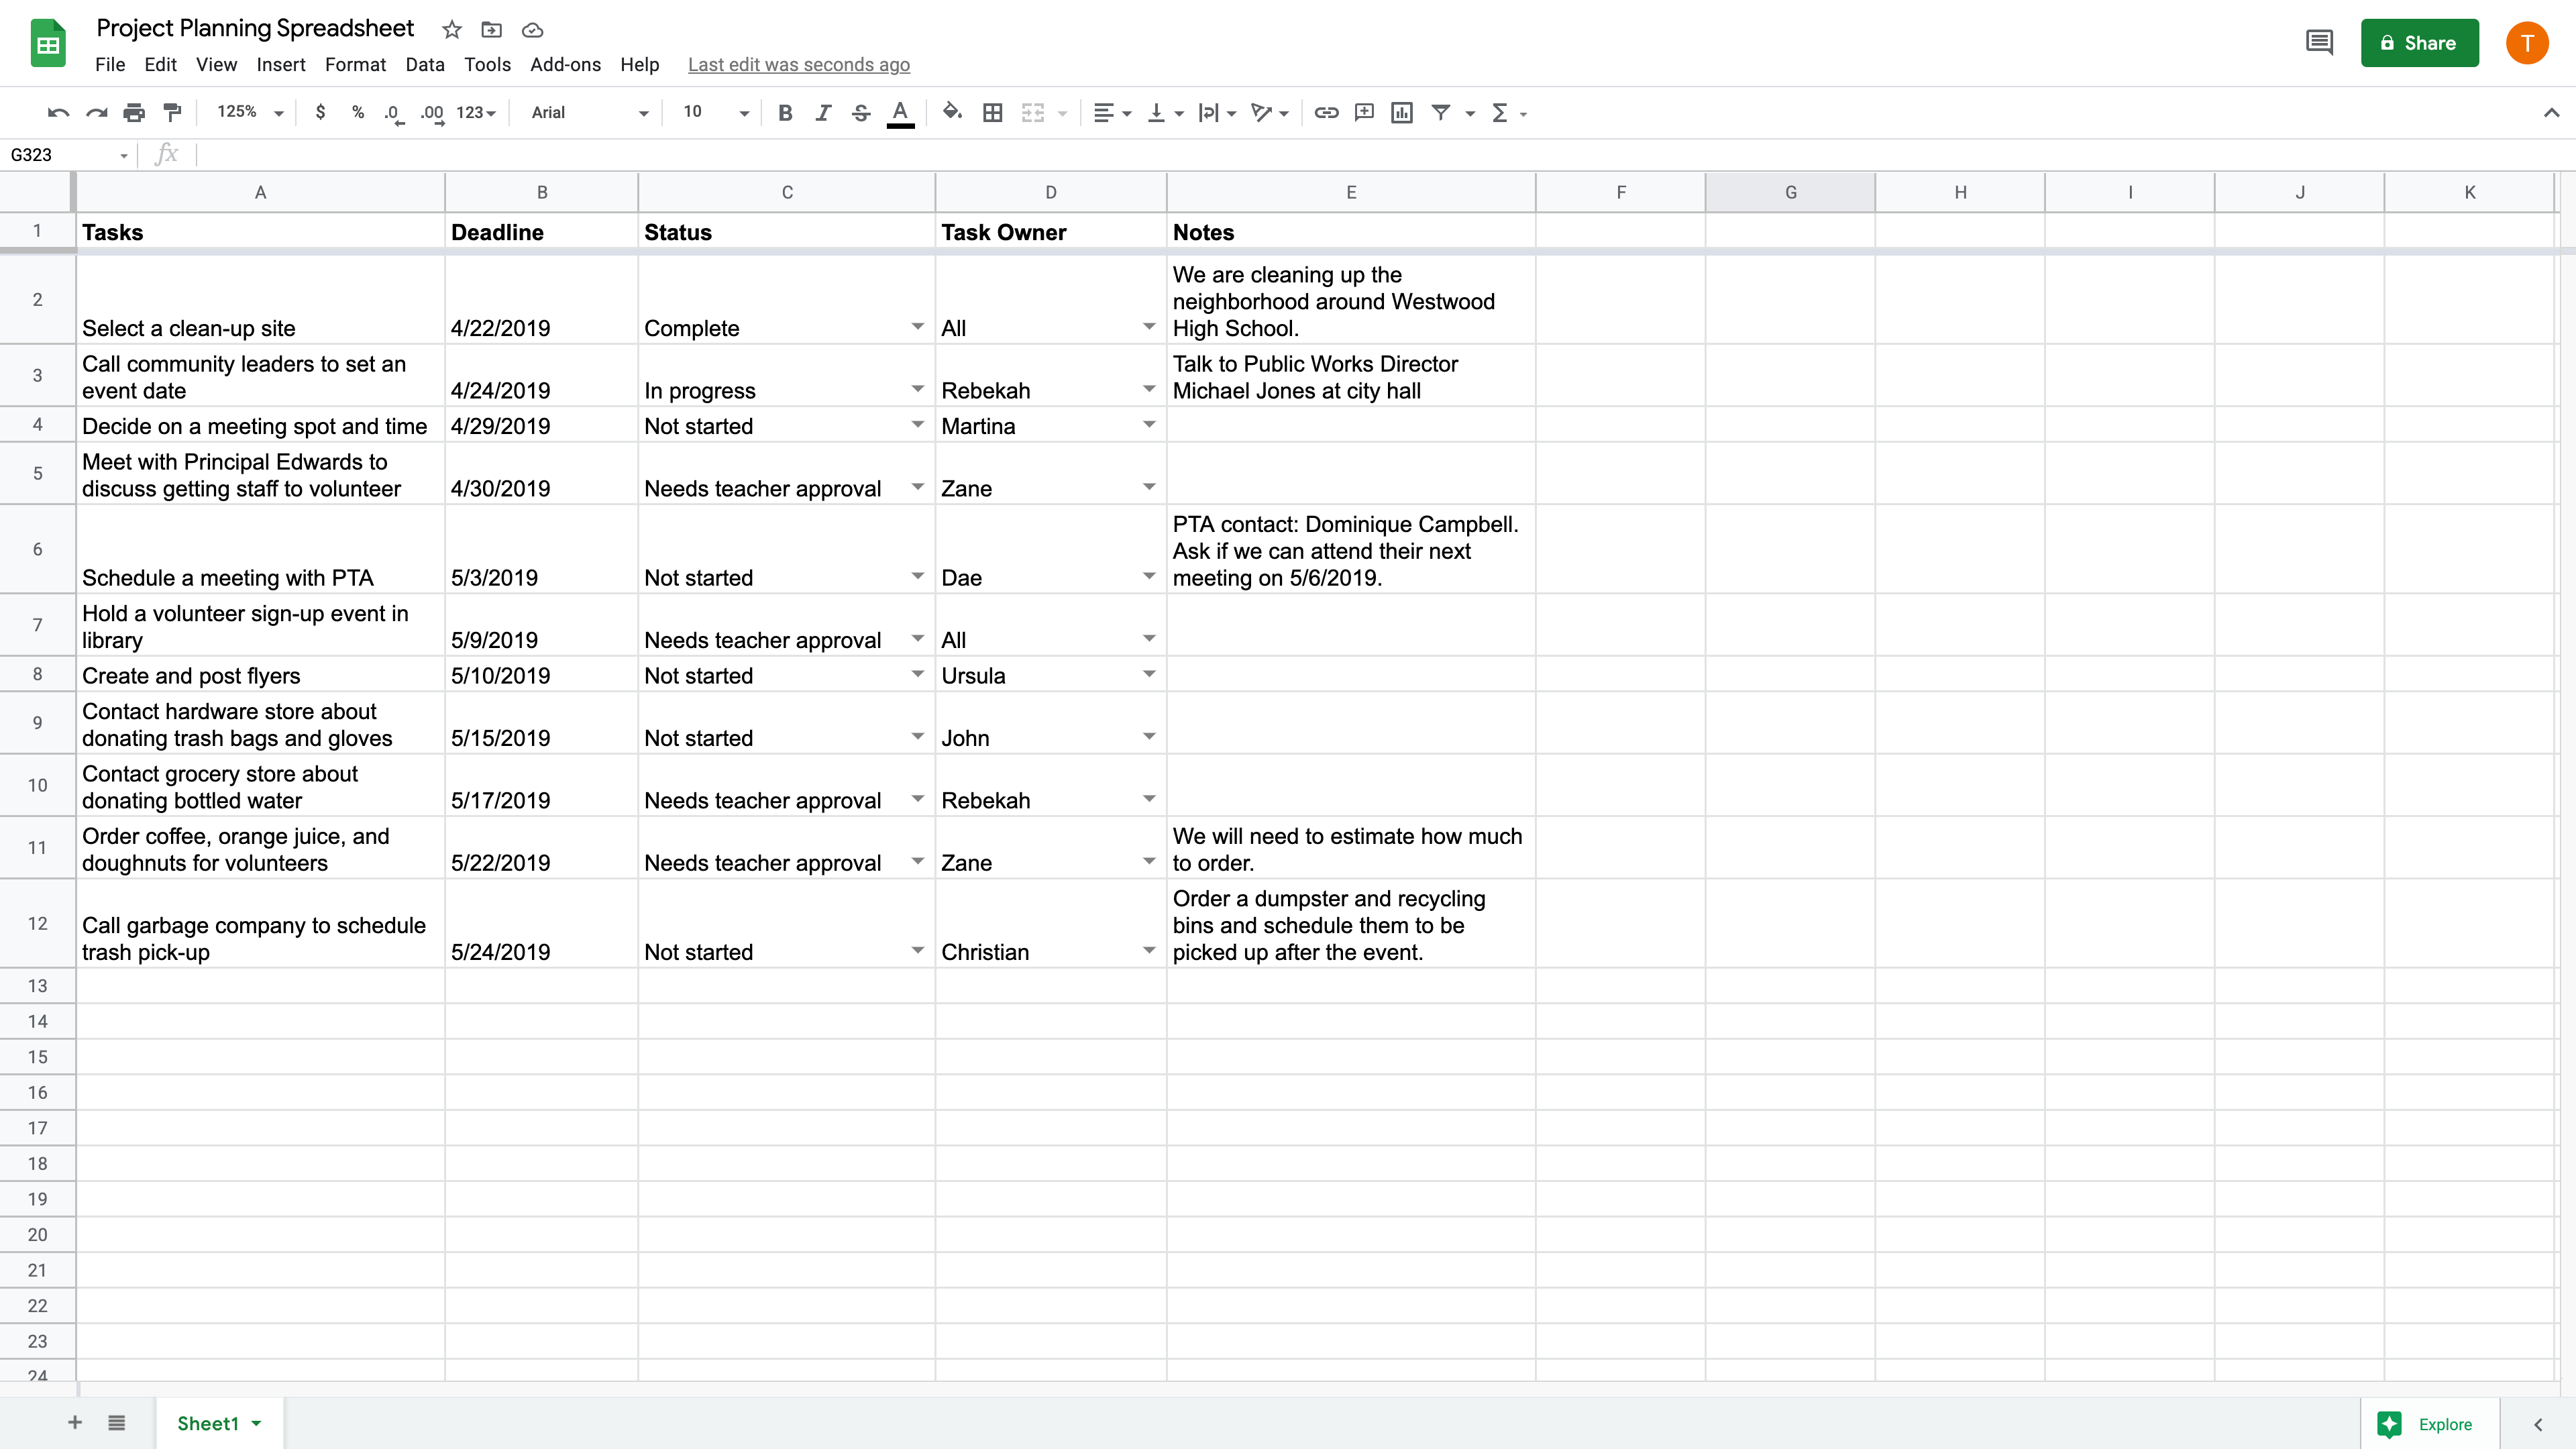Open the Data menu
This screenshot has height=1449, width=2576.
point(424,64)
